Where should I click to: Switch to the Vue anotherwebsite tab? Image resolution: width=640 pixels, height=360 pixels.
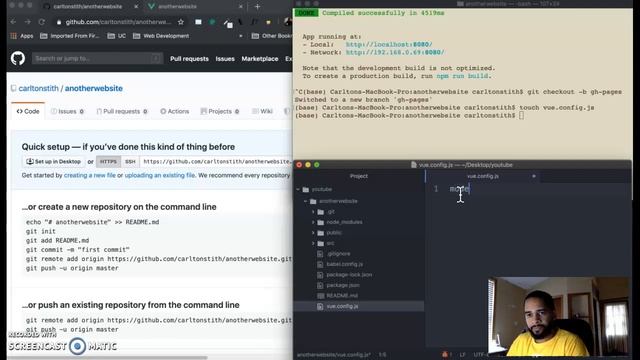(177, 7)
